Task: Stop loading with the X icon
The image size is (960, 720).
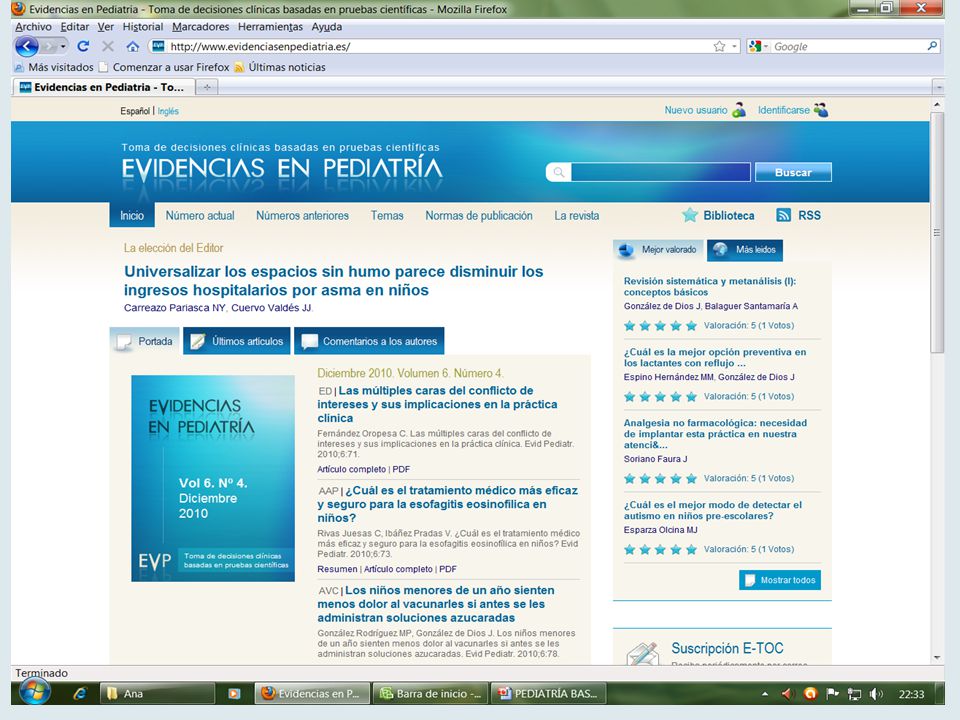Action: (108, 46)
